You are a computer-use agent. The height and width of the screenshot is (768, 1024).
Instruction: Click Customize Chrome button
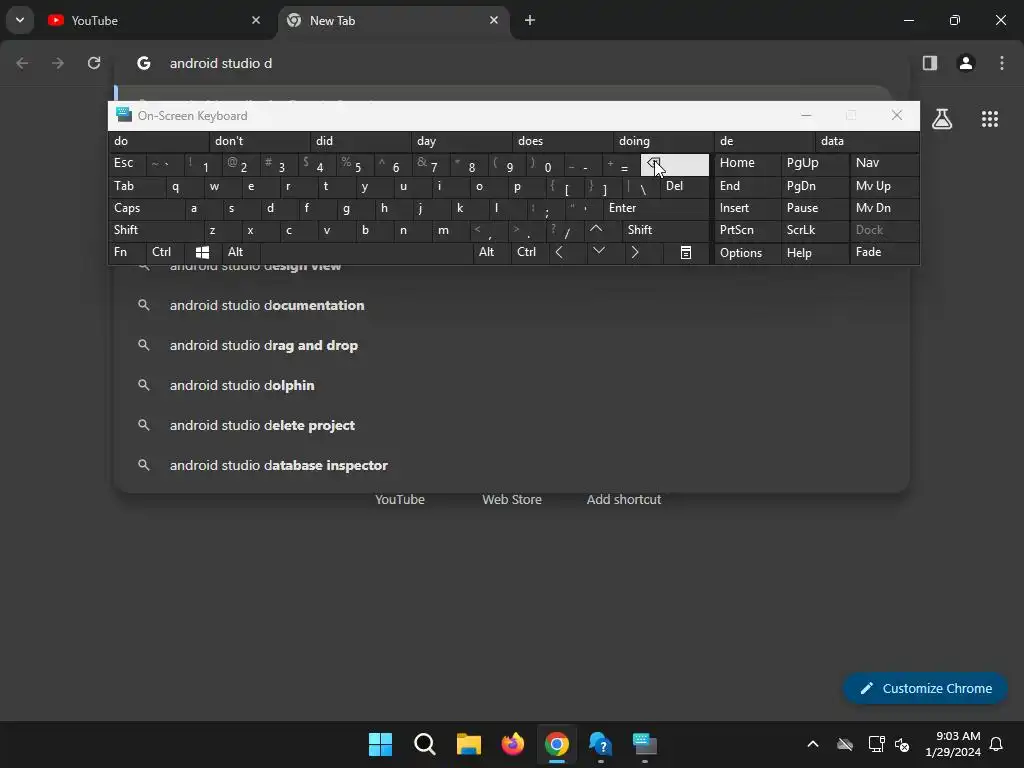[925, 688]
